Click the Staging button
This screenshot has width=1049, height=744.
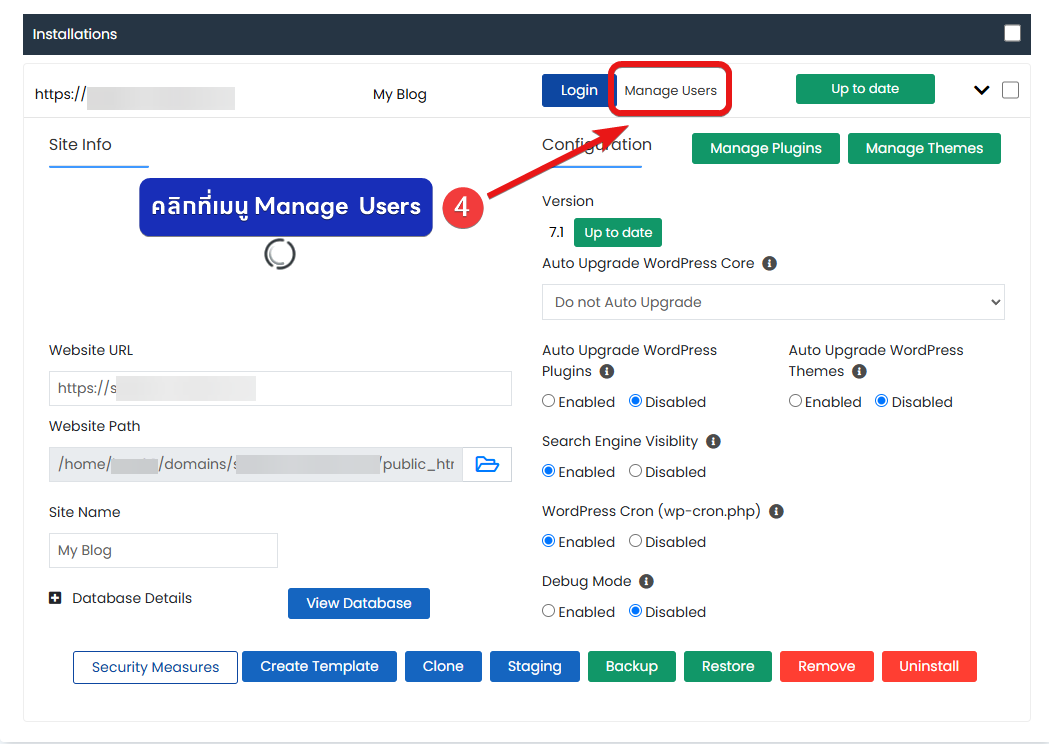(x=535, y=666)
